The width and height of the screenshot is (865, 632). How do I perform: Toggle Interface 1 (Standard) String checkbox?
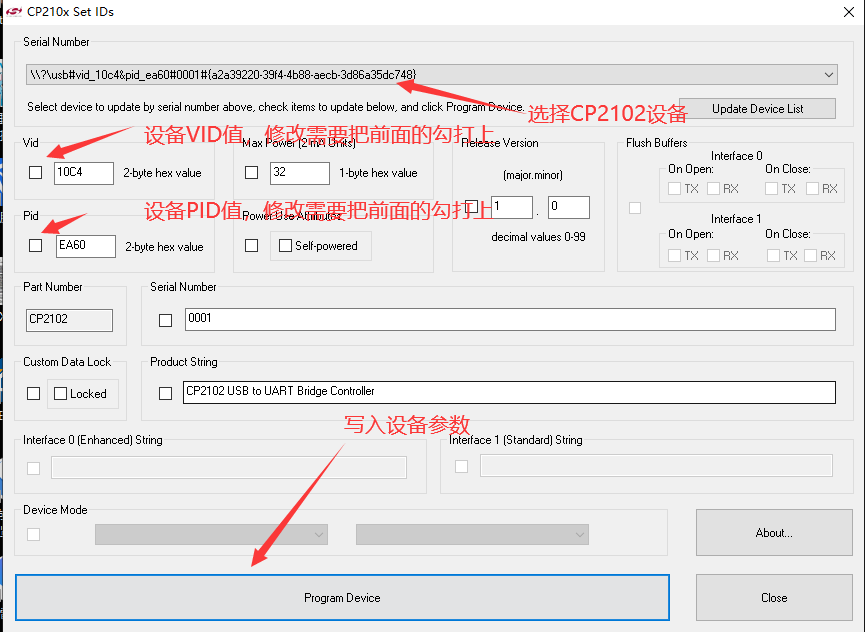462,467
